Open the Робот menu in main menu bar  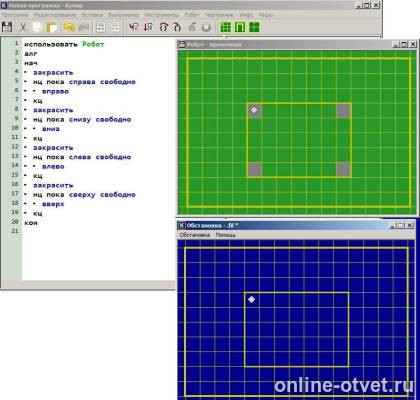click(192, 15)
